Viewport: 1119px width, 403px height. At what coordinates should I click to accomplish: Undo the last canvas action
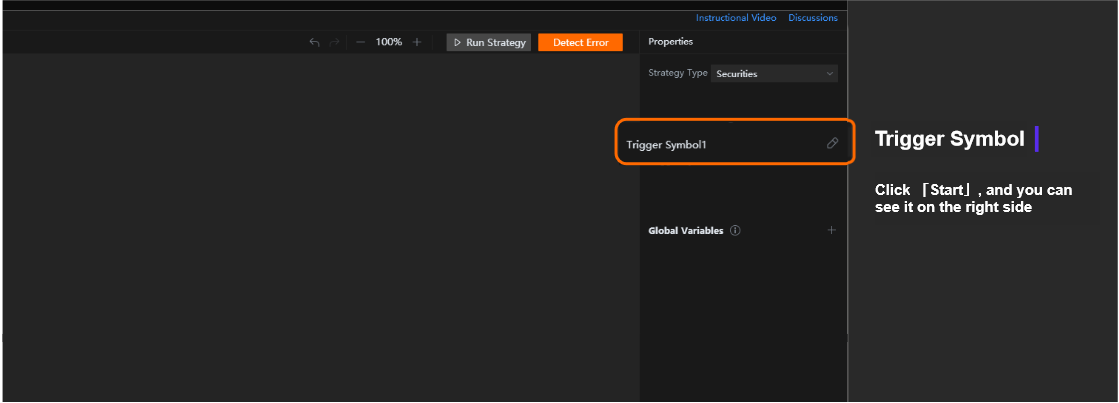[314, 42]
